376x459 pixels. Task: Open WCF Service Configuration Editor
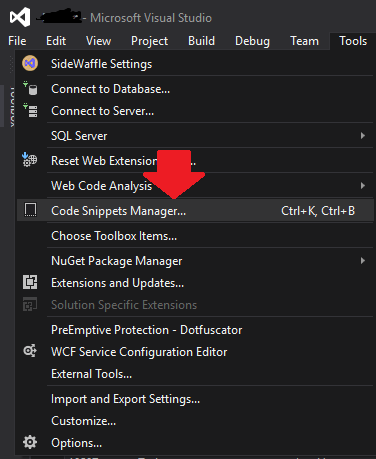pyautogui.click(x=195, y=352)
